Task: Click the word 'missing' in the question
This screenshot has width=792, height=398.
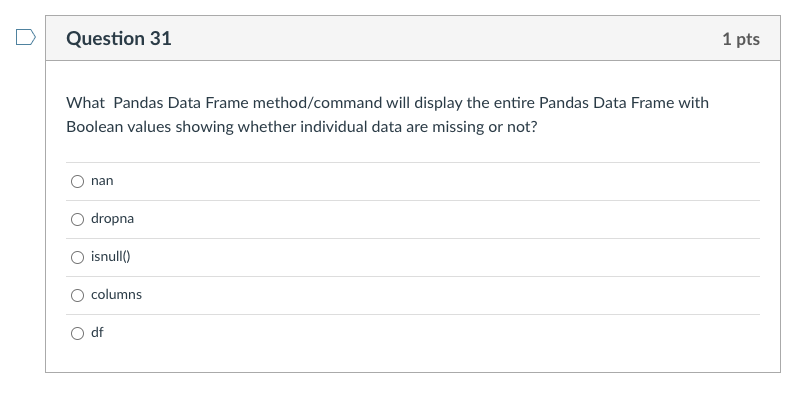Action: 458,127
